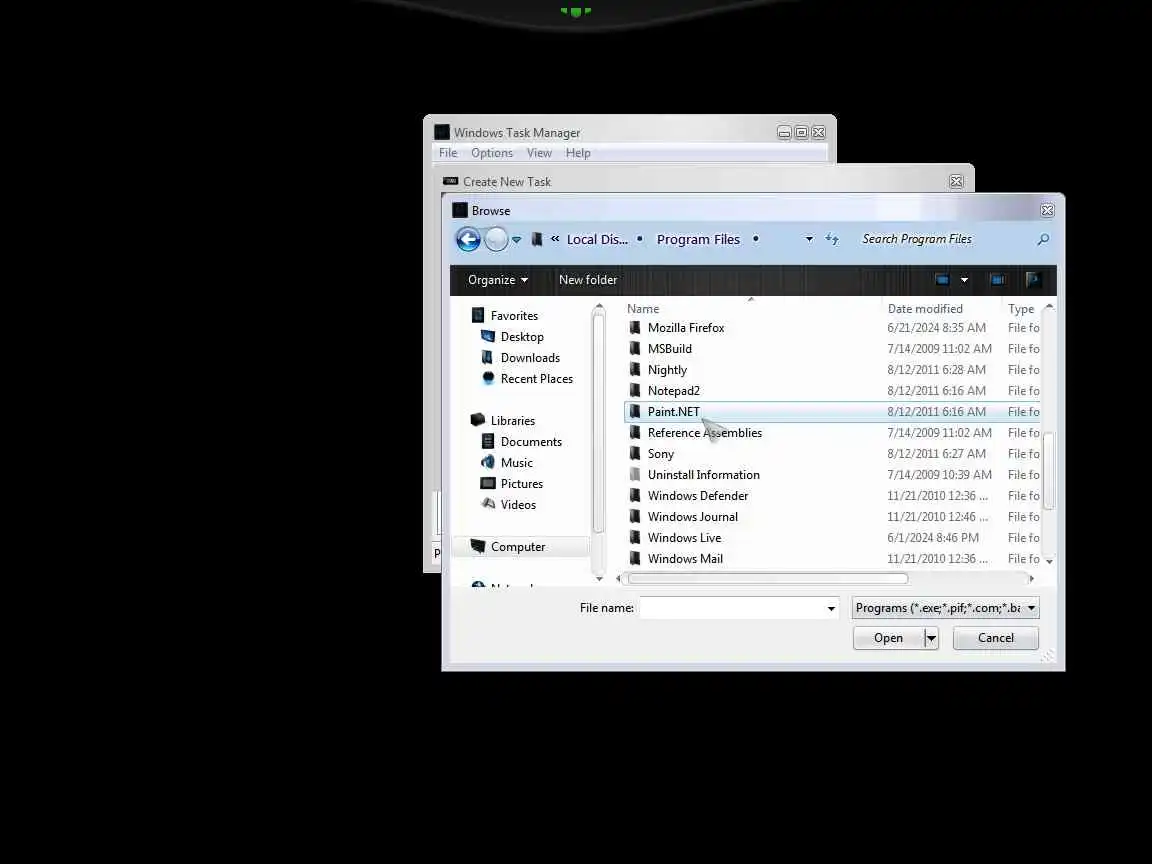Change view using the view icon
Screen dimensions: 1152x864
[942, 280]
